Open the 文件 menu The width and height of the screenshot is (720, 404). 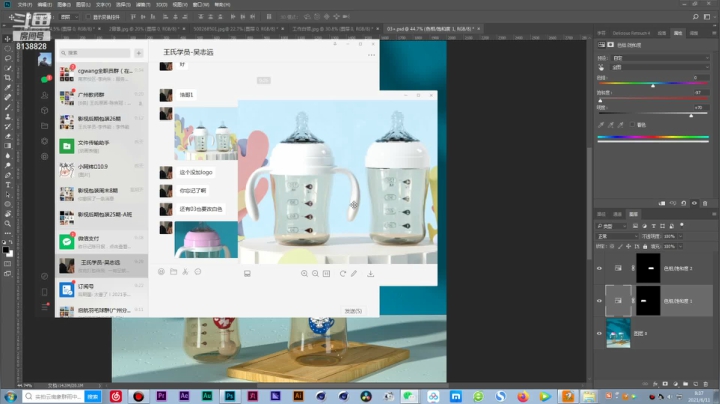click(25, 5)
